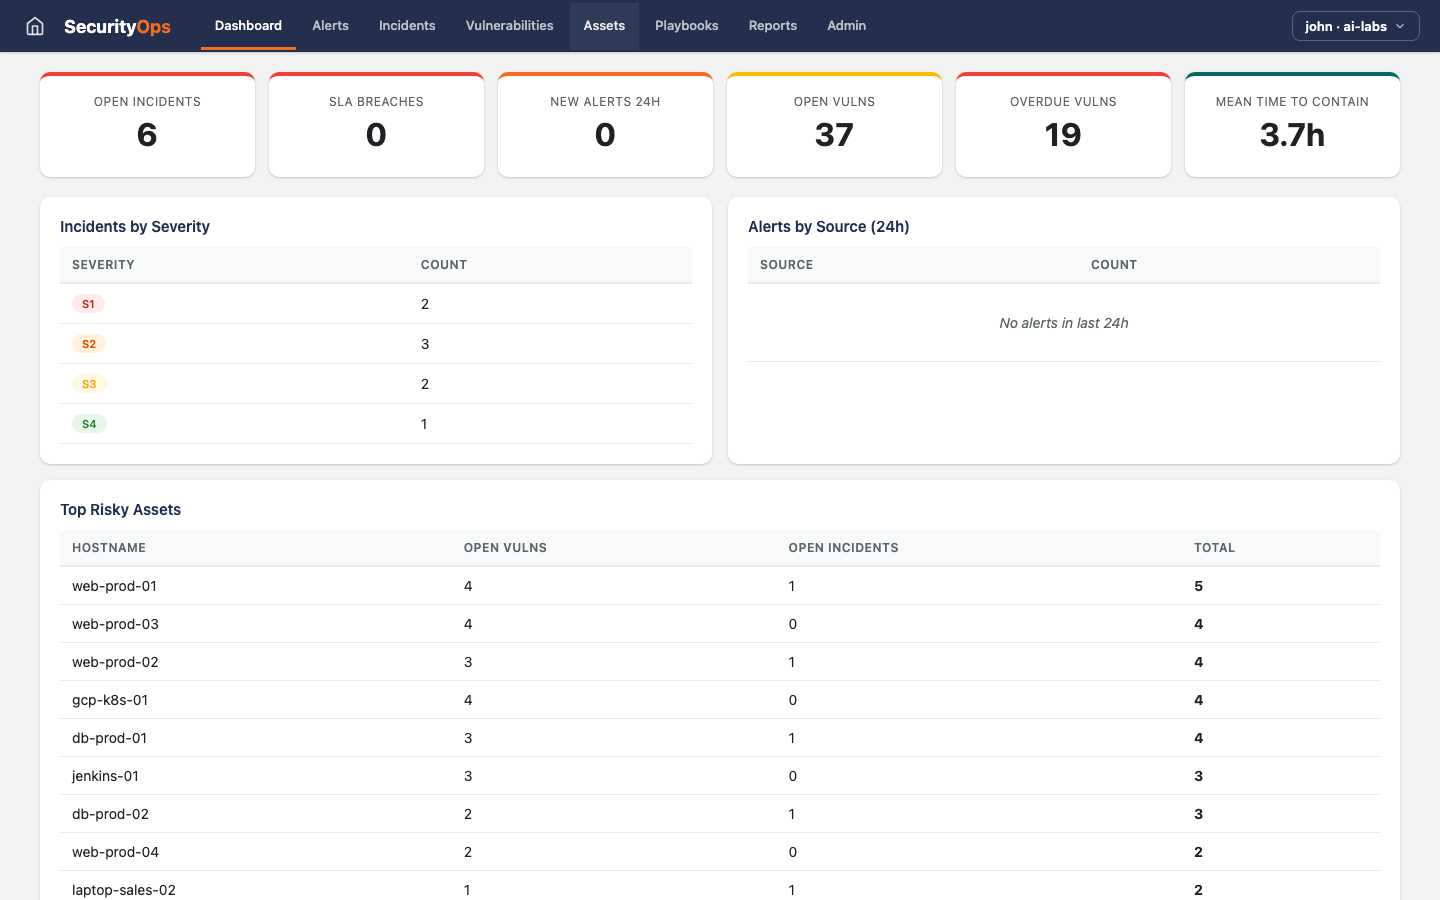Open the Incidents tab
This screenshot has height=900, width=1440.
pyautogui.click(x=407, y=26)
